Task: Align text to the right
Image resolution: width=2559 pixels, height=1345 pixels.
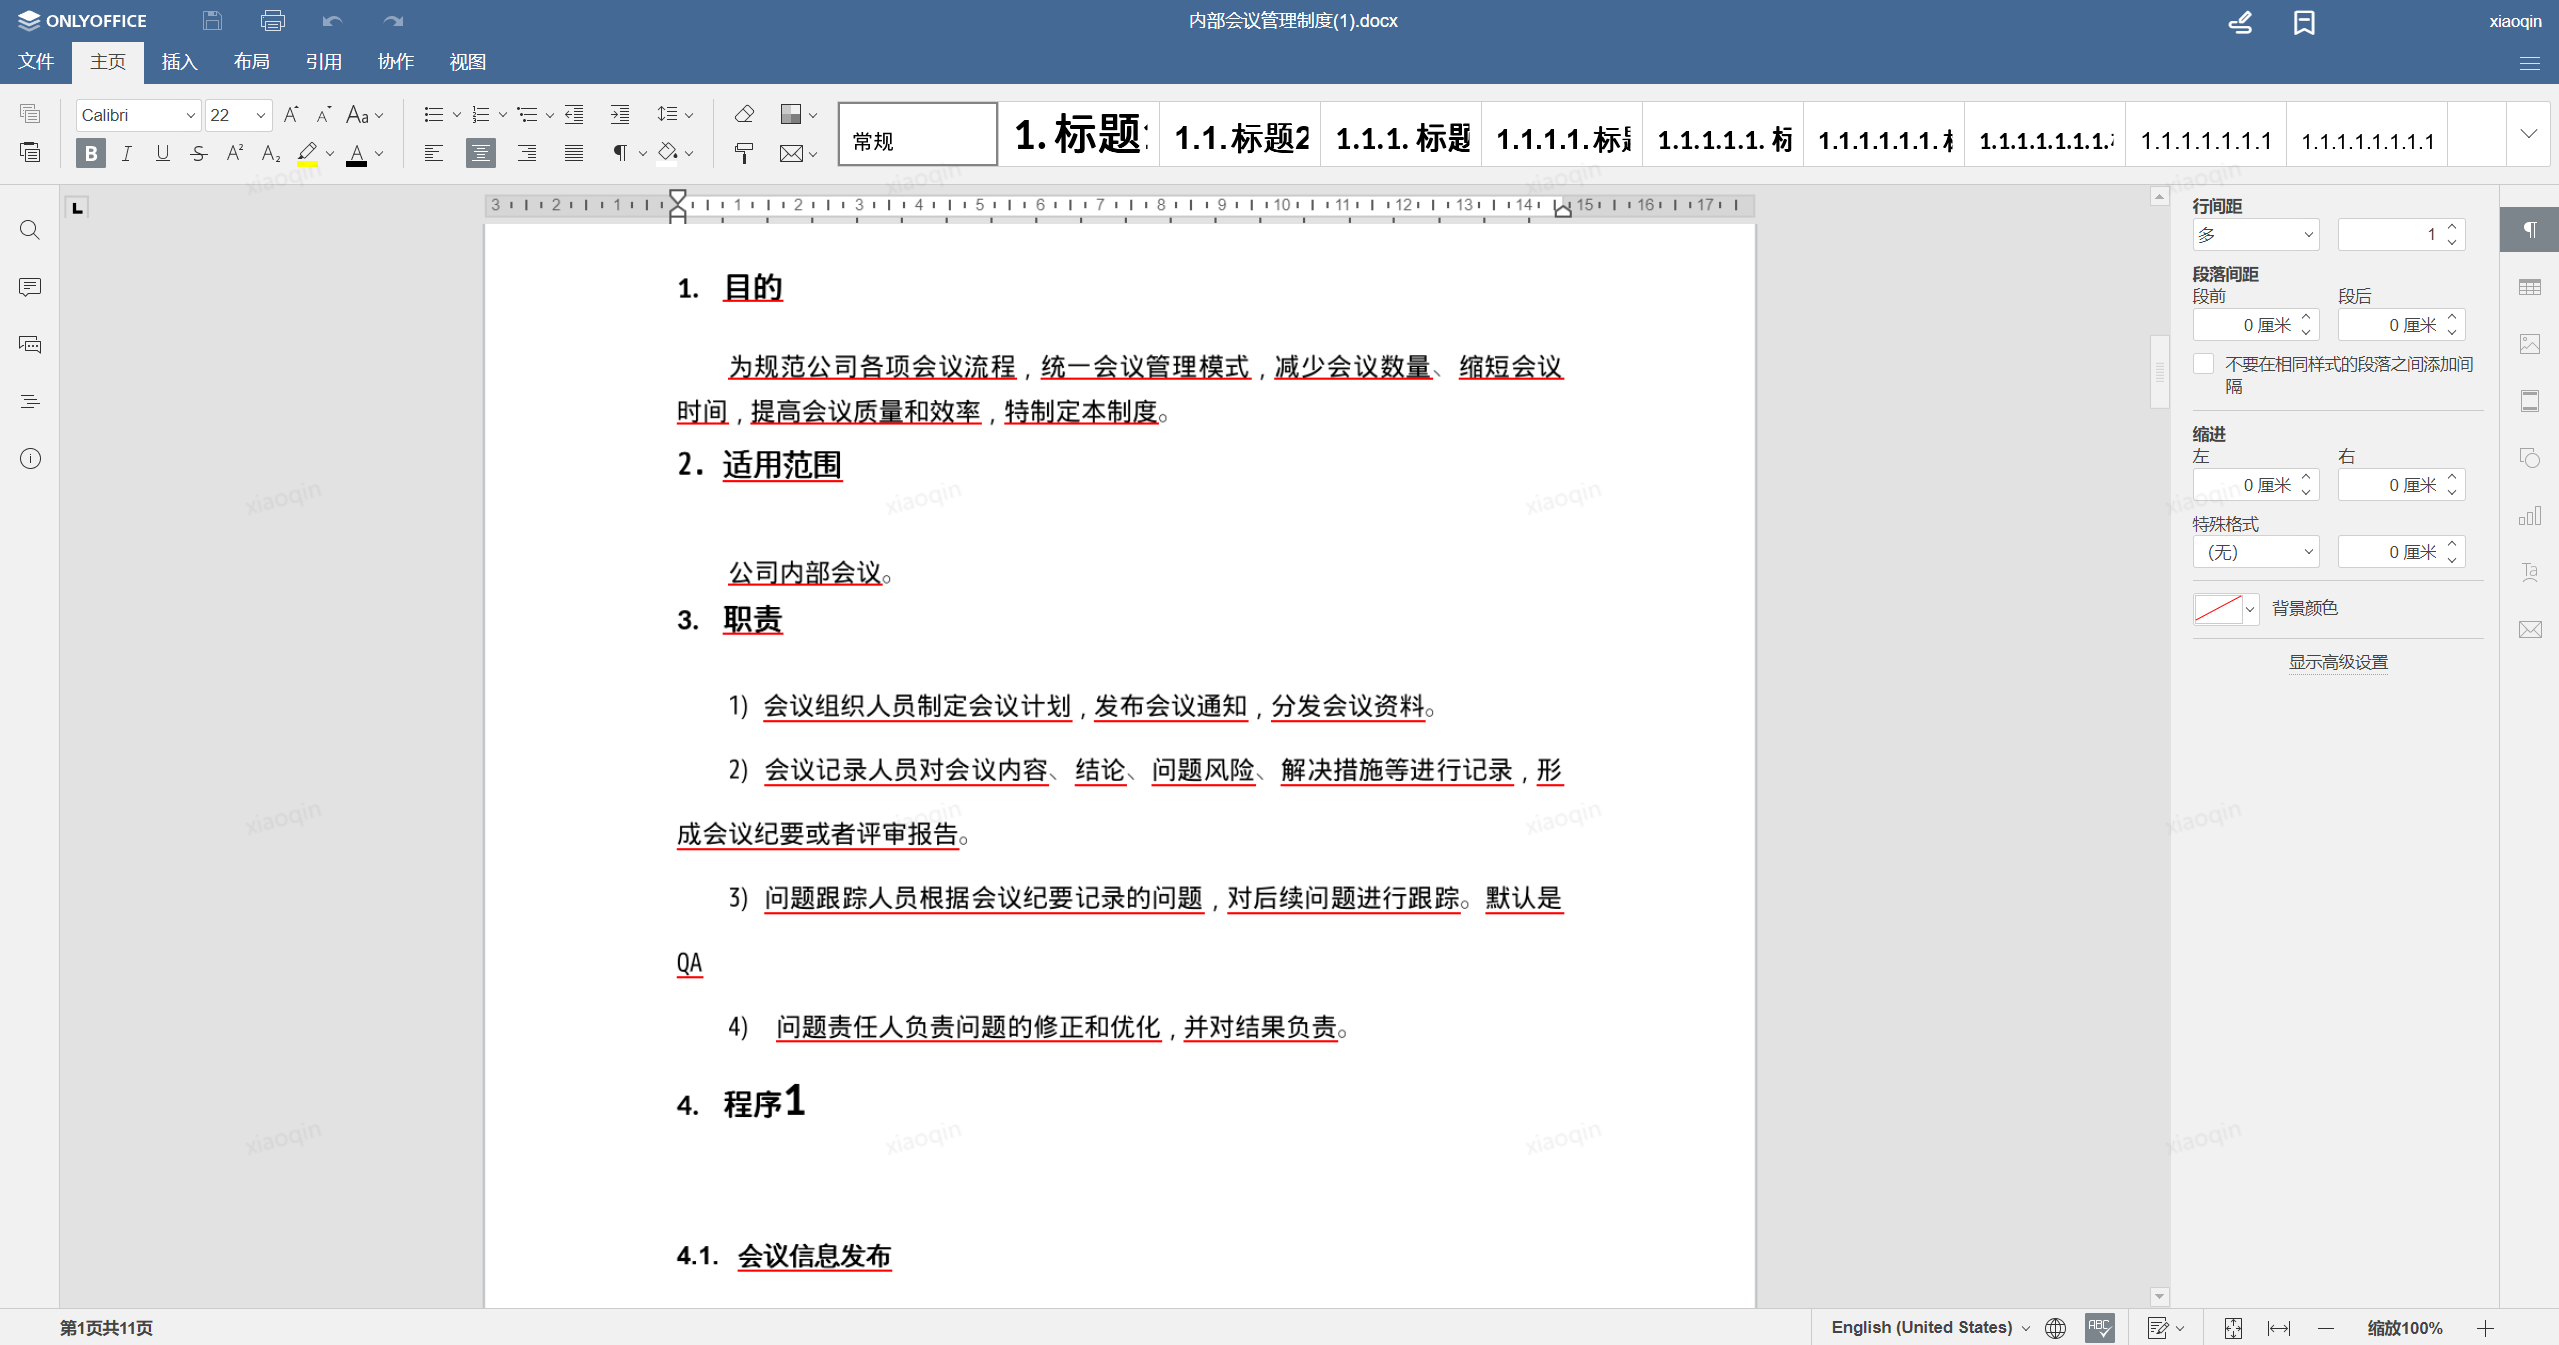Action: point(527,153)
